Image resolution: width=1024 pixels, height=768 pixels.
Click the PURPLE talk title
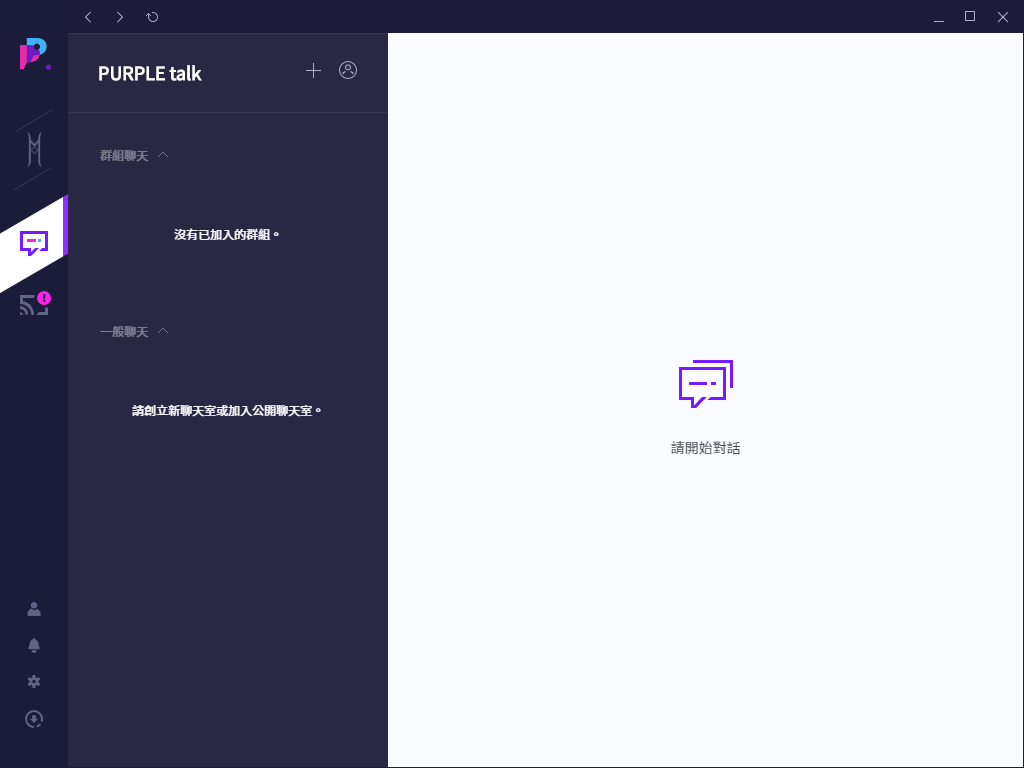149,73
